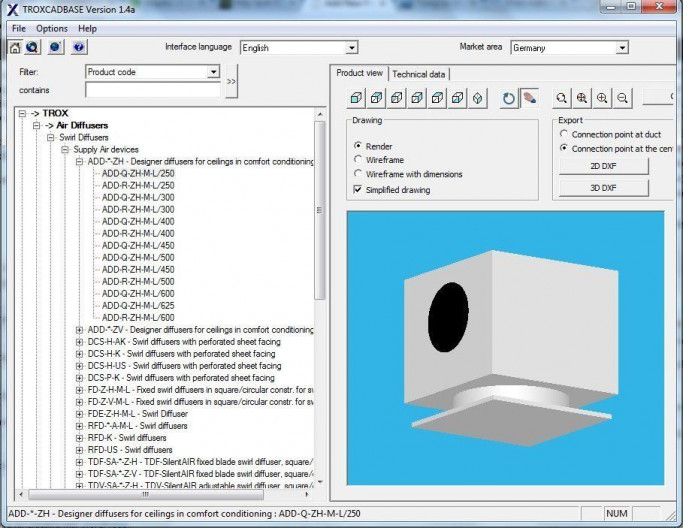Select ADD-Q-ZH-M-L/300 in the tree
This screenshot has height=528, width=683.
click(x=138, y=197)
